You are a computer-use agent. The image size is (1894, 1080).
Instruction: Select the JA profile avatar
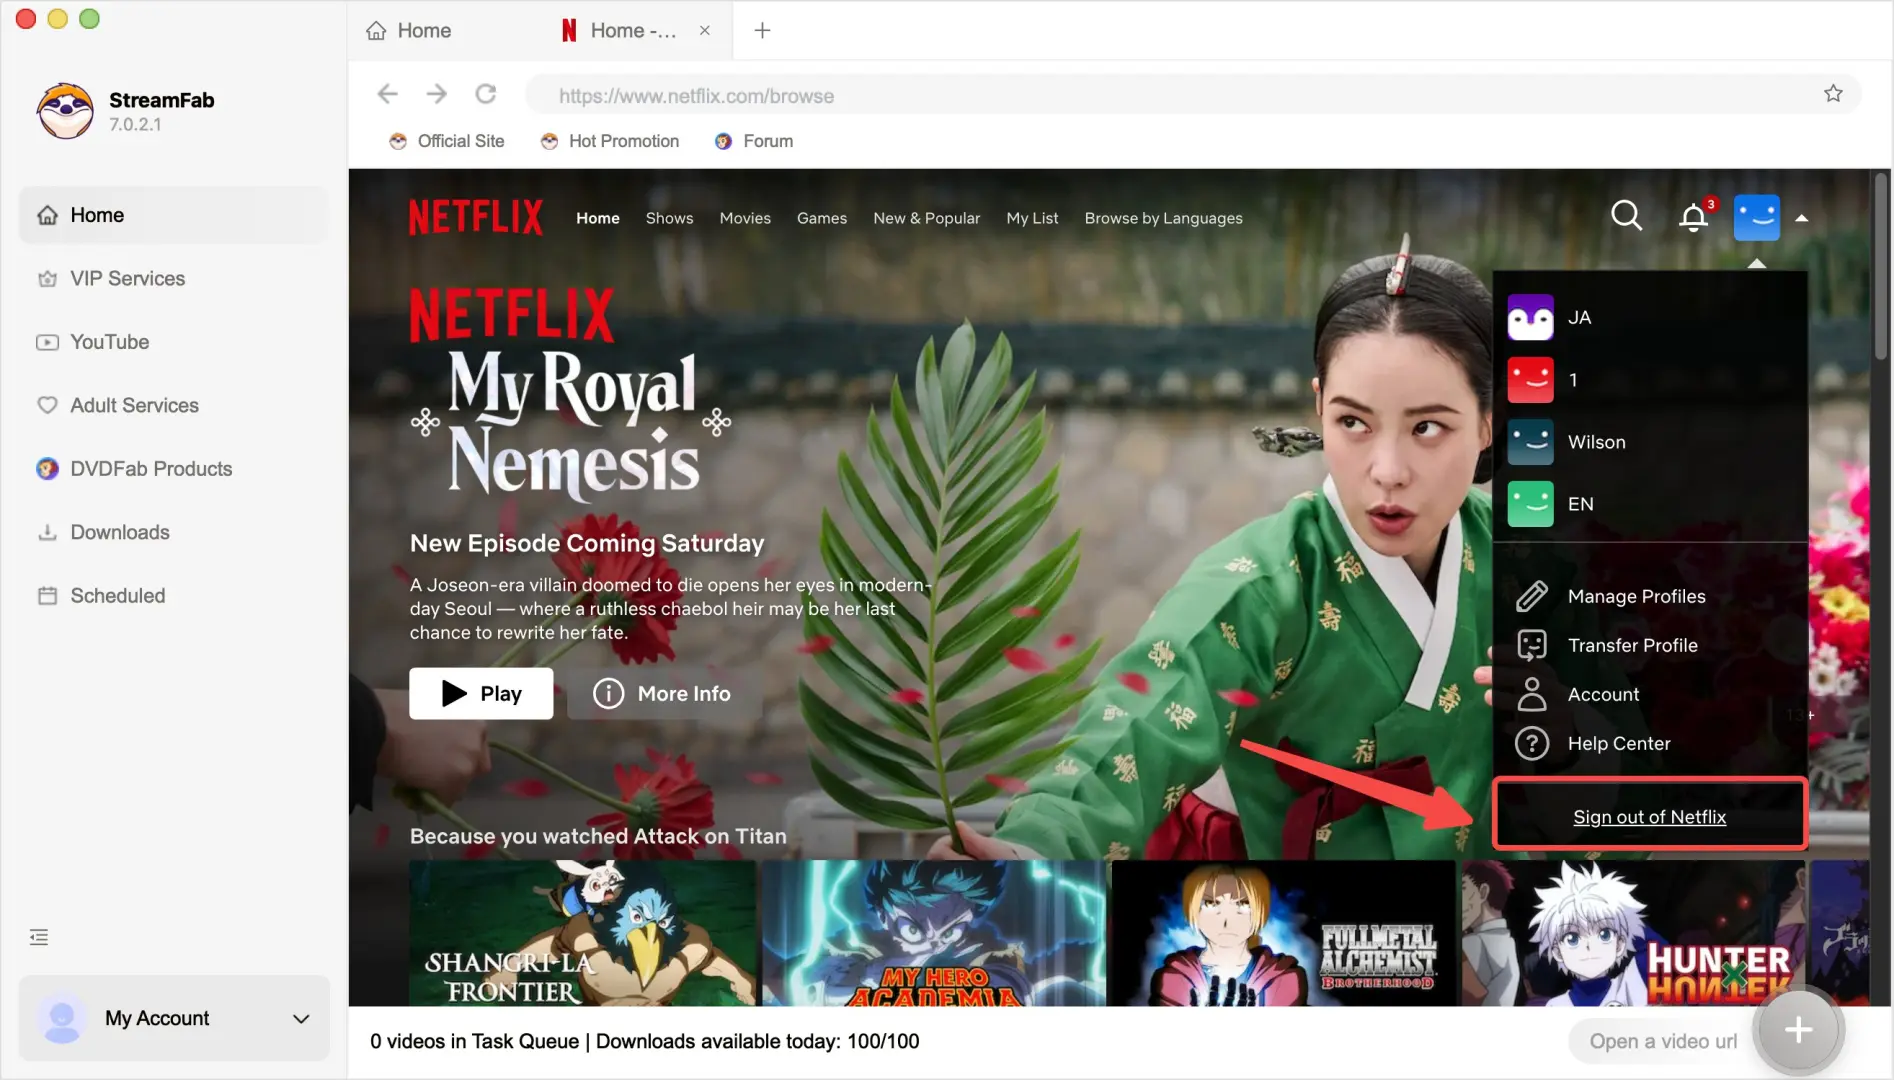[1531, 318]
